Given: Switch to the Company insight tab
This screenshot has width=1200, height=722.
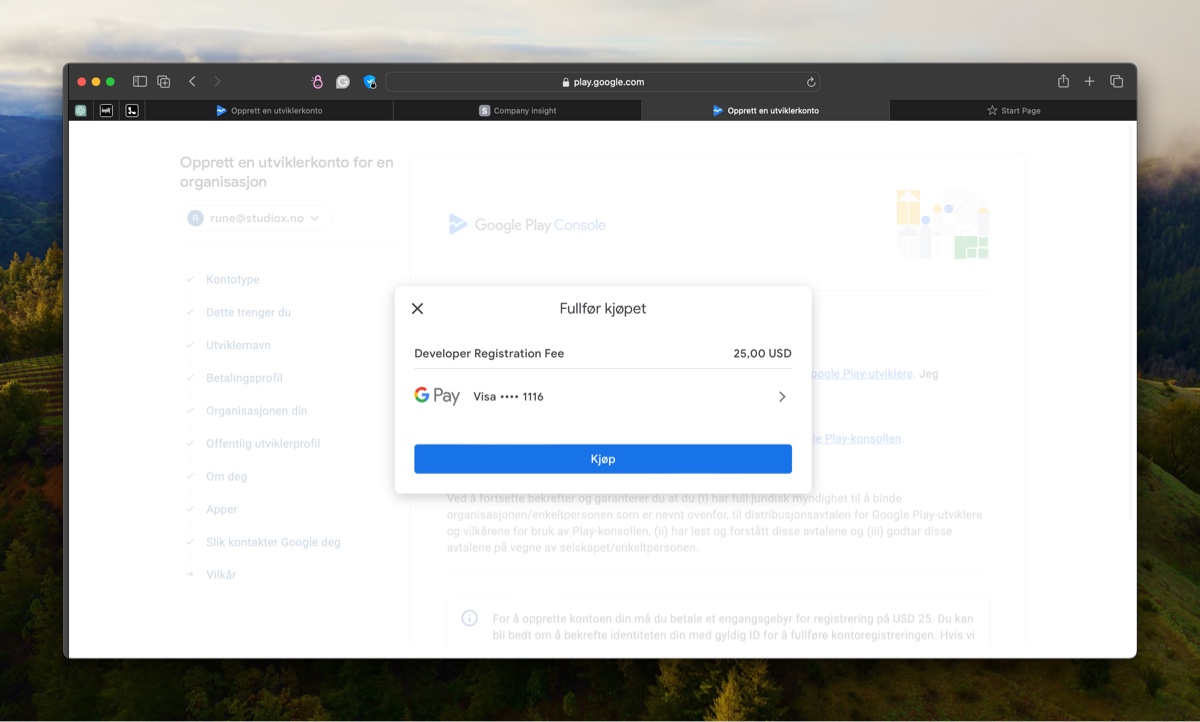Looking at the screenshot, I should coord(518,111).
